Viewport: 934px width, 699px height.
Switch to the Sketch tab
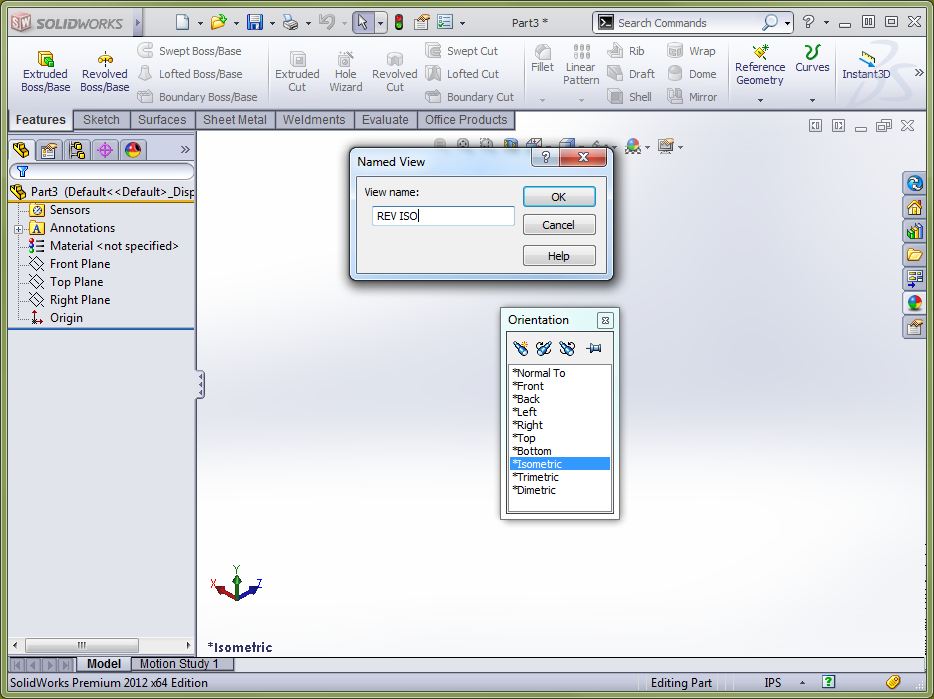click(101, 120)
